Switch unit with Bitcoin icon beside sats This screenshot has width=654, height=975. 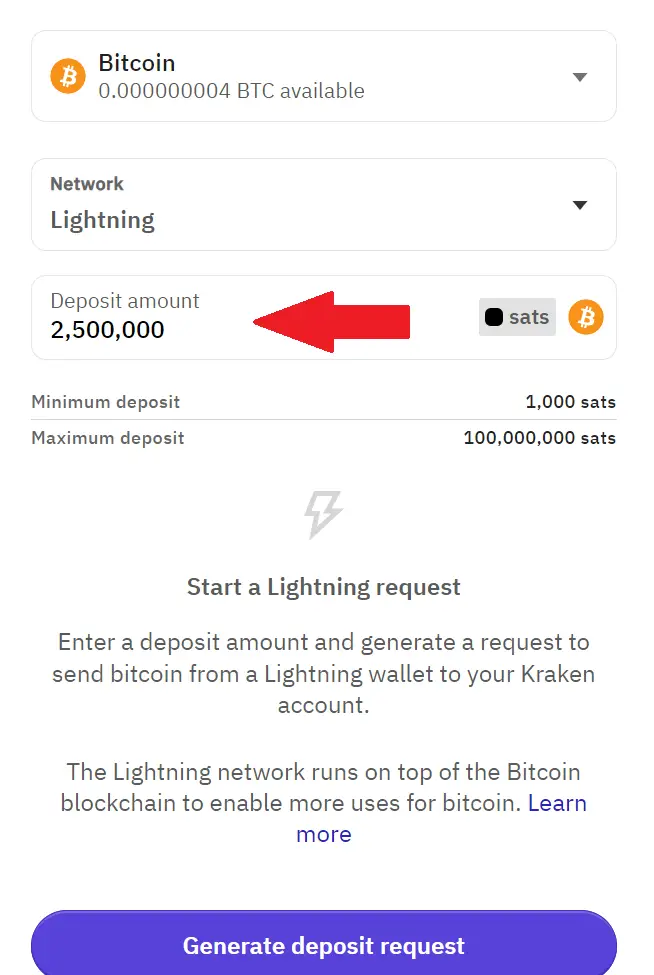586,317
